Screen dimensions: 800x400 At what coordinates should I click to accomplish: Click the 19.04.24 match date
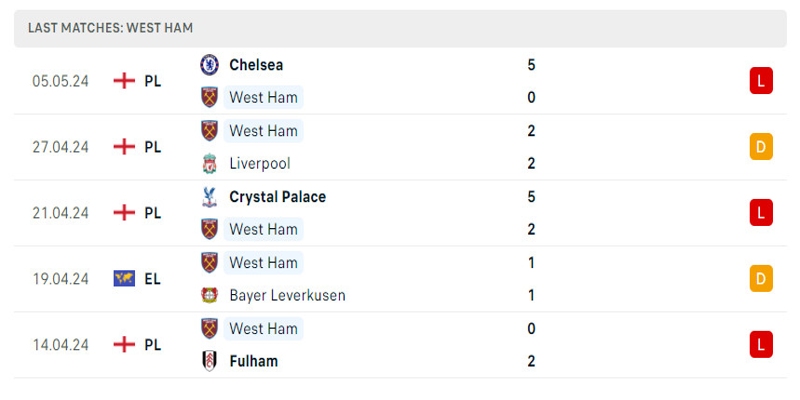pos(60,279)
